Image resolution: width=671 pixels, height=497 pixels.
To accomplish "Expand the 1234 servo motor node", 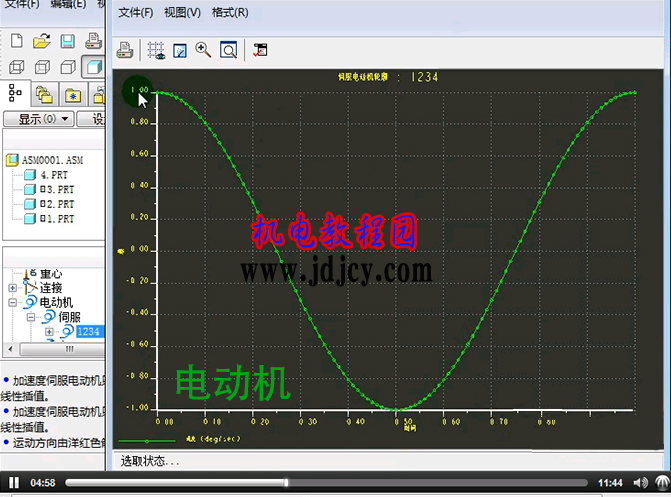I will (x=49, y=332).
